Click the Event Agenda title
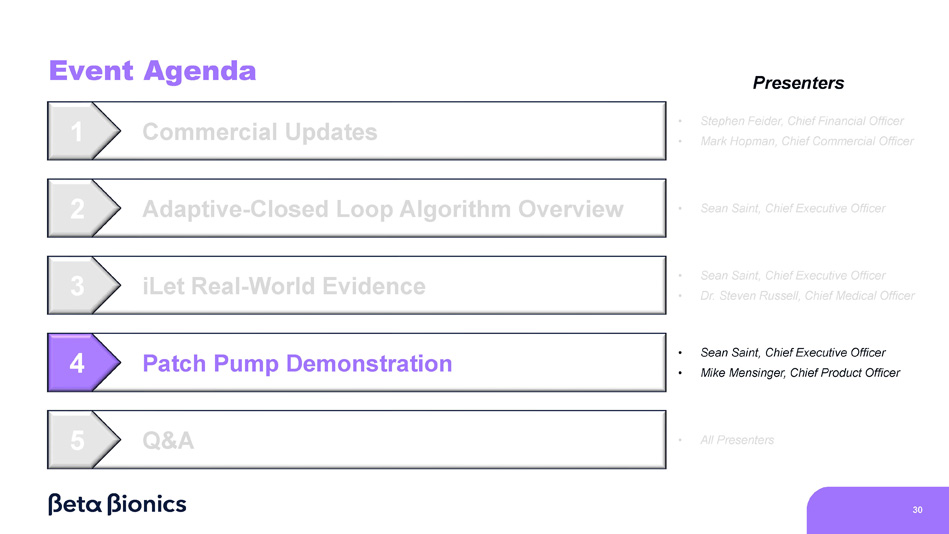Image resolution: width=949 pixels, height=534 pixels. pyautogui.click(x=152, y=71)
